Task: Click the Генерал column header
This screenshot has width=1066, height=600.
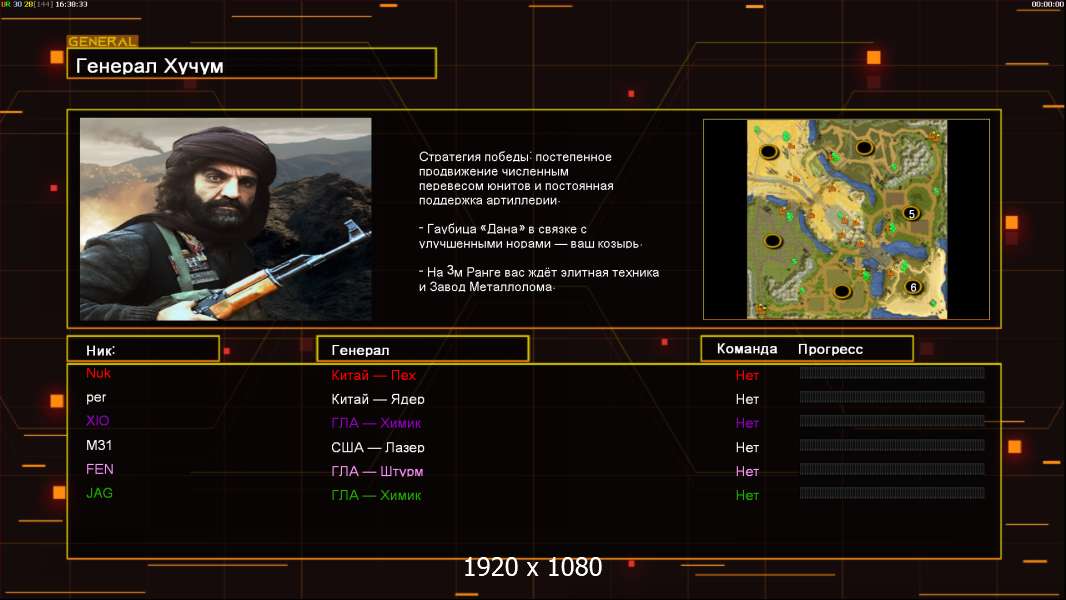Action: [422, 349]
